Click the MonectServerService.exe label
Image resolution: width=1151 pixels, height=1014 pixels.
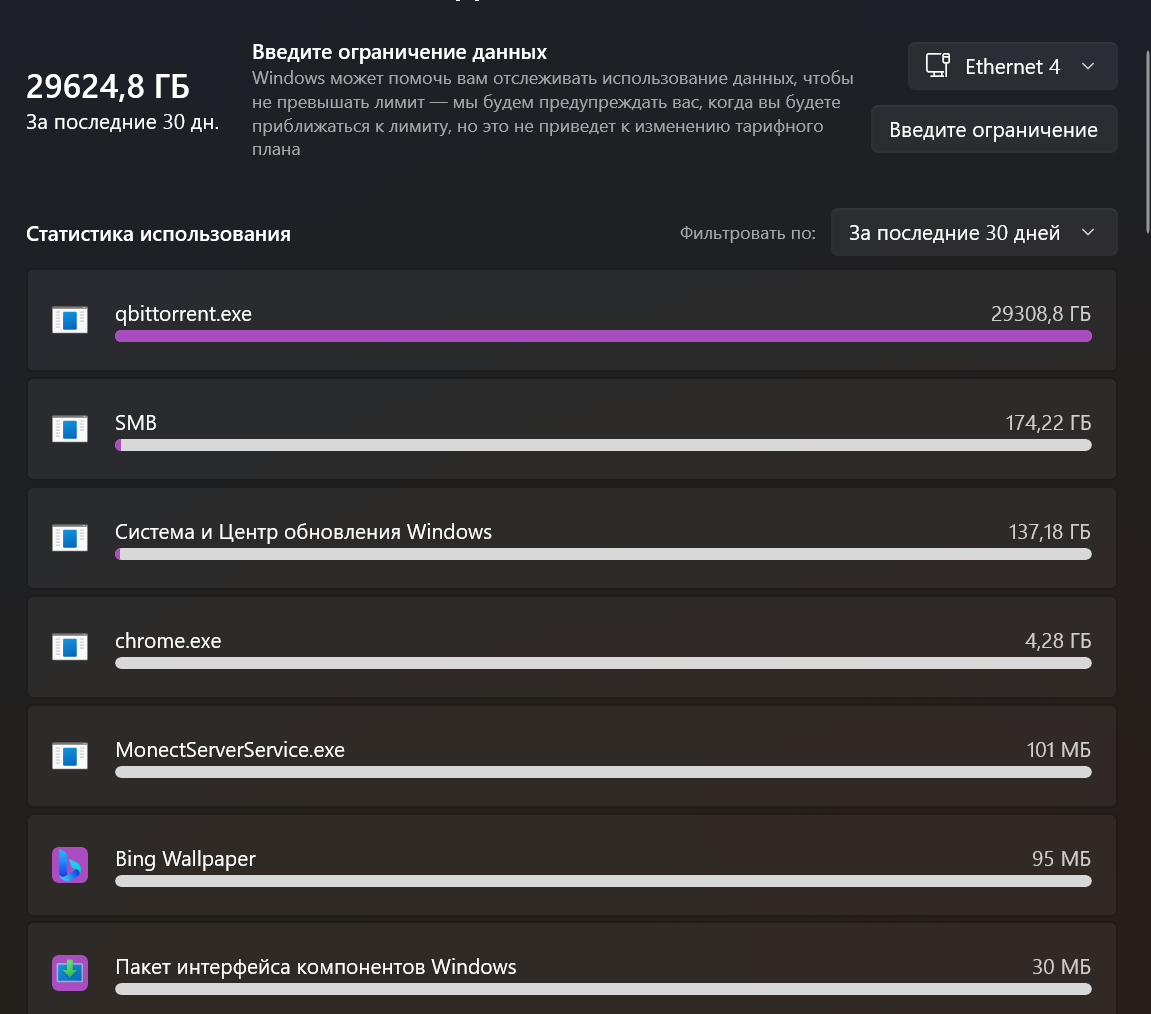tap(230, 750)
